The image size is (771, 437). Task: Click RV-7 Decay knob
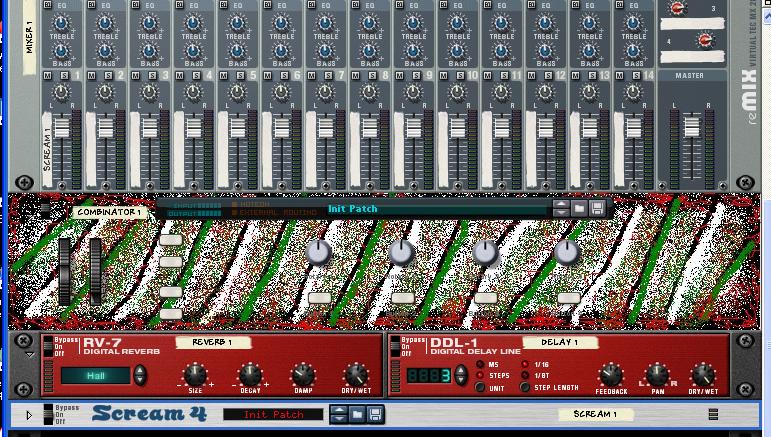[250, 375]
